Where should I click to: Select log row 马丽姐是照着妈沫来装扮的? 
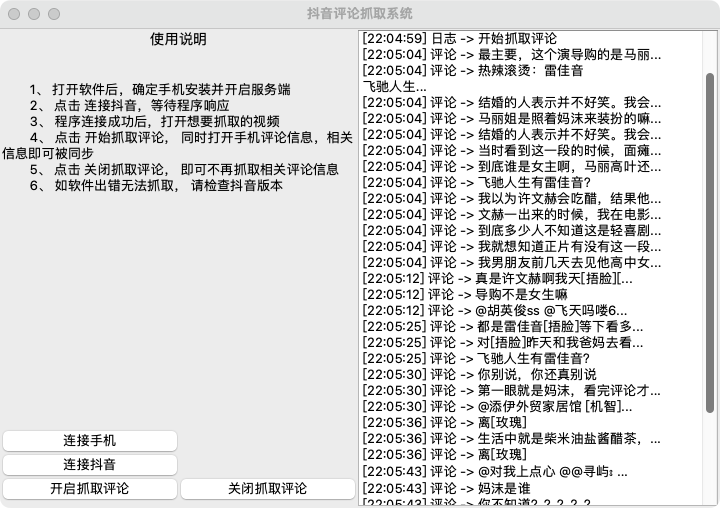click(x=512, y=119)
